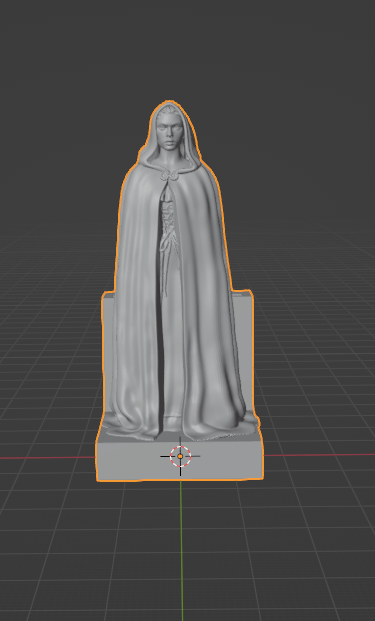
Task: Click the statue's face
Action: [169, 134]
